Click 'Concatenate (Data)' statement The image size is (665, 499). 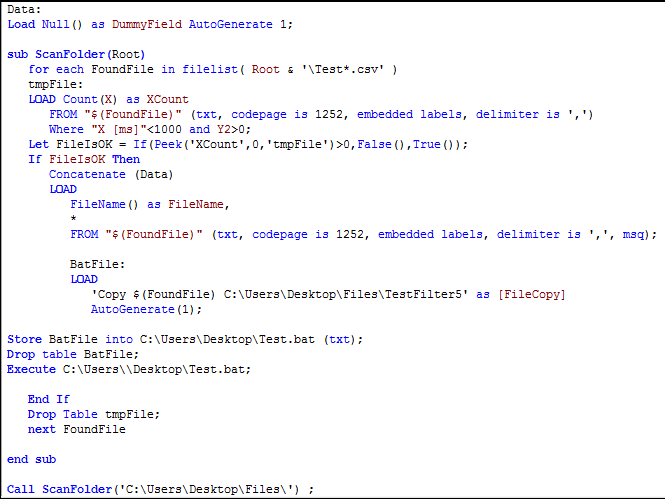[x=111, y=175]
